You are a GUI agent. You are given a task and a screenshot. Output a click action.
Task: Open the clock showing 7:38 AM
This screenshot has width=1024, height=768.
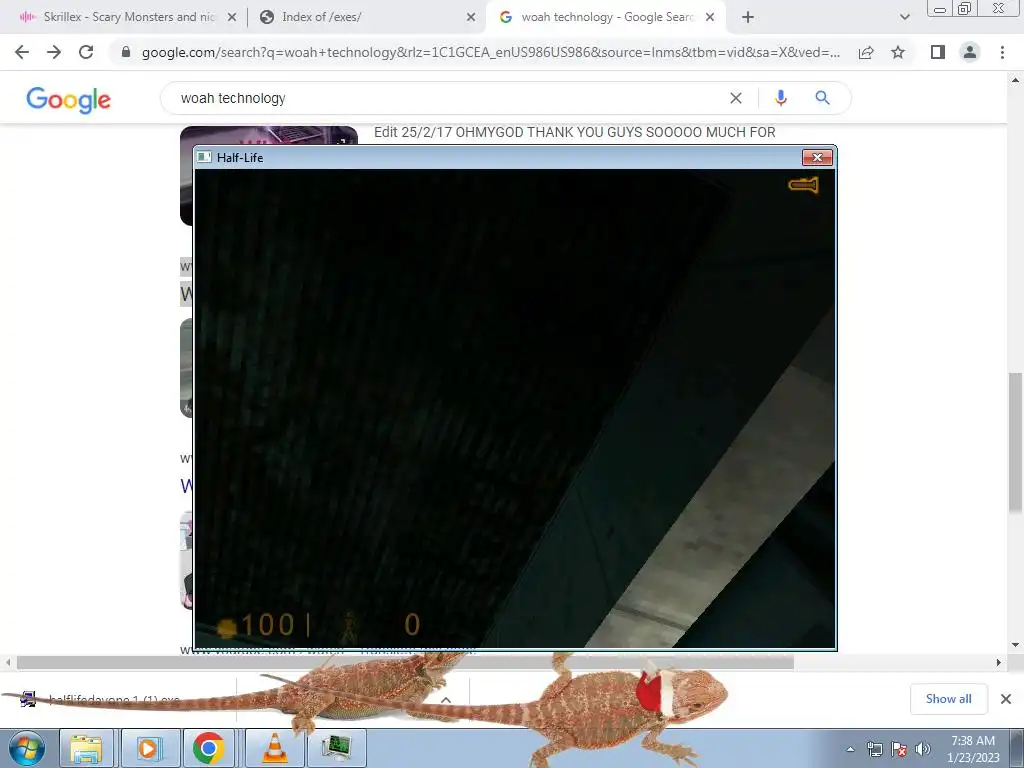click(973, 748)
